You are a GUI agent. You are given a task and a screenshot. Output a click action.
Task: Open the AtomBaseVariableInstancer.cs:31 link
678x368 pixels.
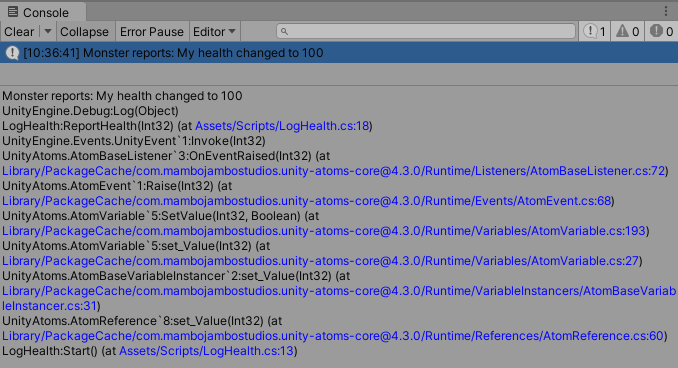click(339, 298)
